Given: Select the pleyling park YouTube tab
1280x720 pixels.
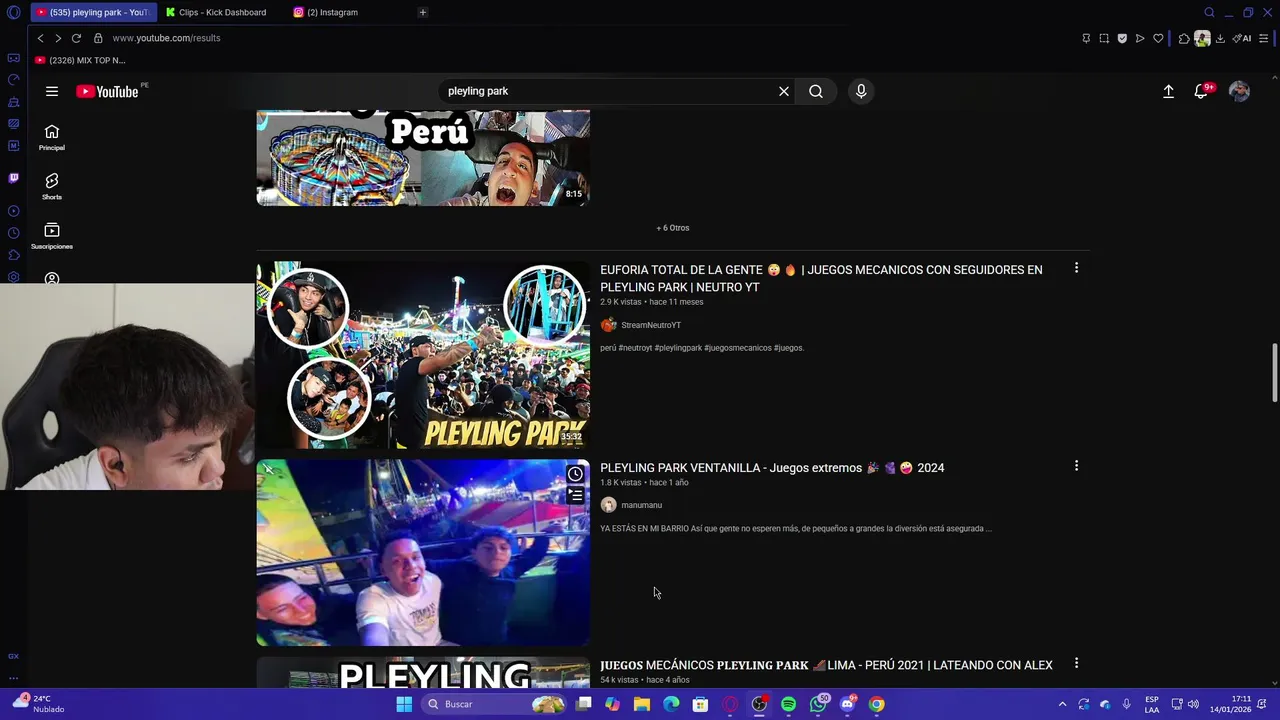Looking at the screenshot, I should (92, 12).
